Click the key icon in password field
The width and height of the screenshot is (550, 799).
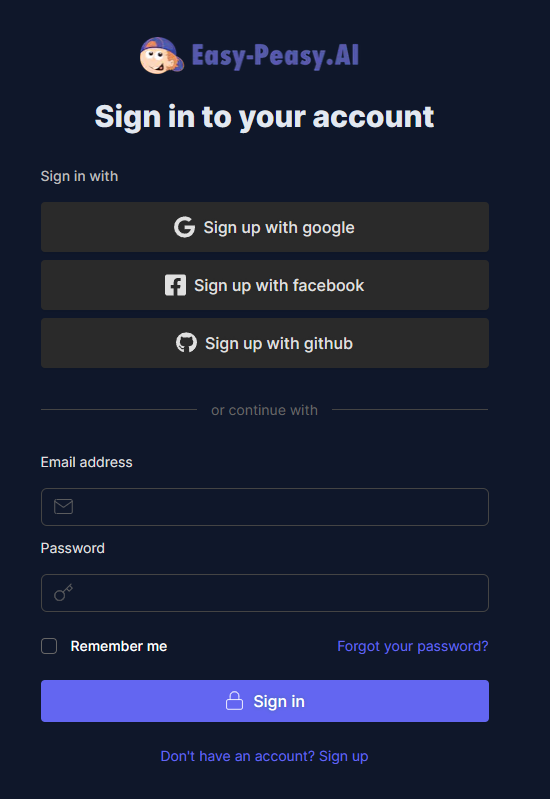pos(64,593)
